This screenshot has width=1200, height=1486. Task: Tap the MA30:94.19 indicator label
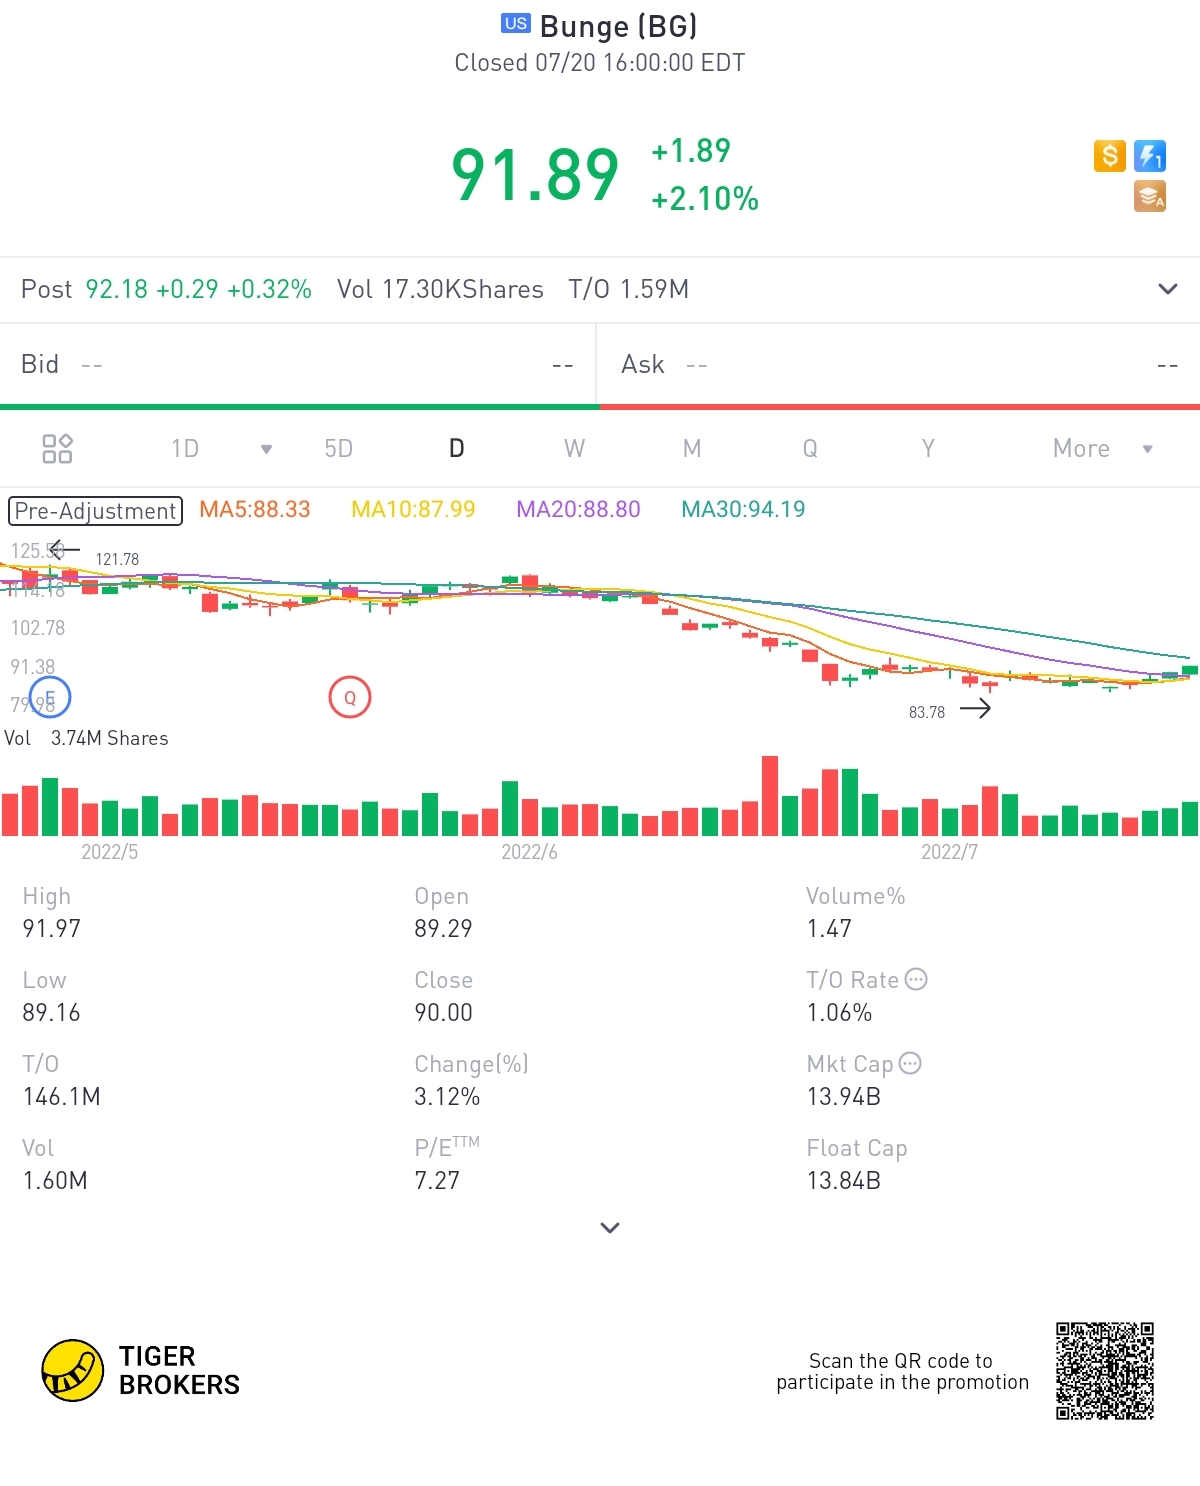[x=743, y=509]
